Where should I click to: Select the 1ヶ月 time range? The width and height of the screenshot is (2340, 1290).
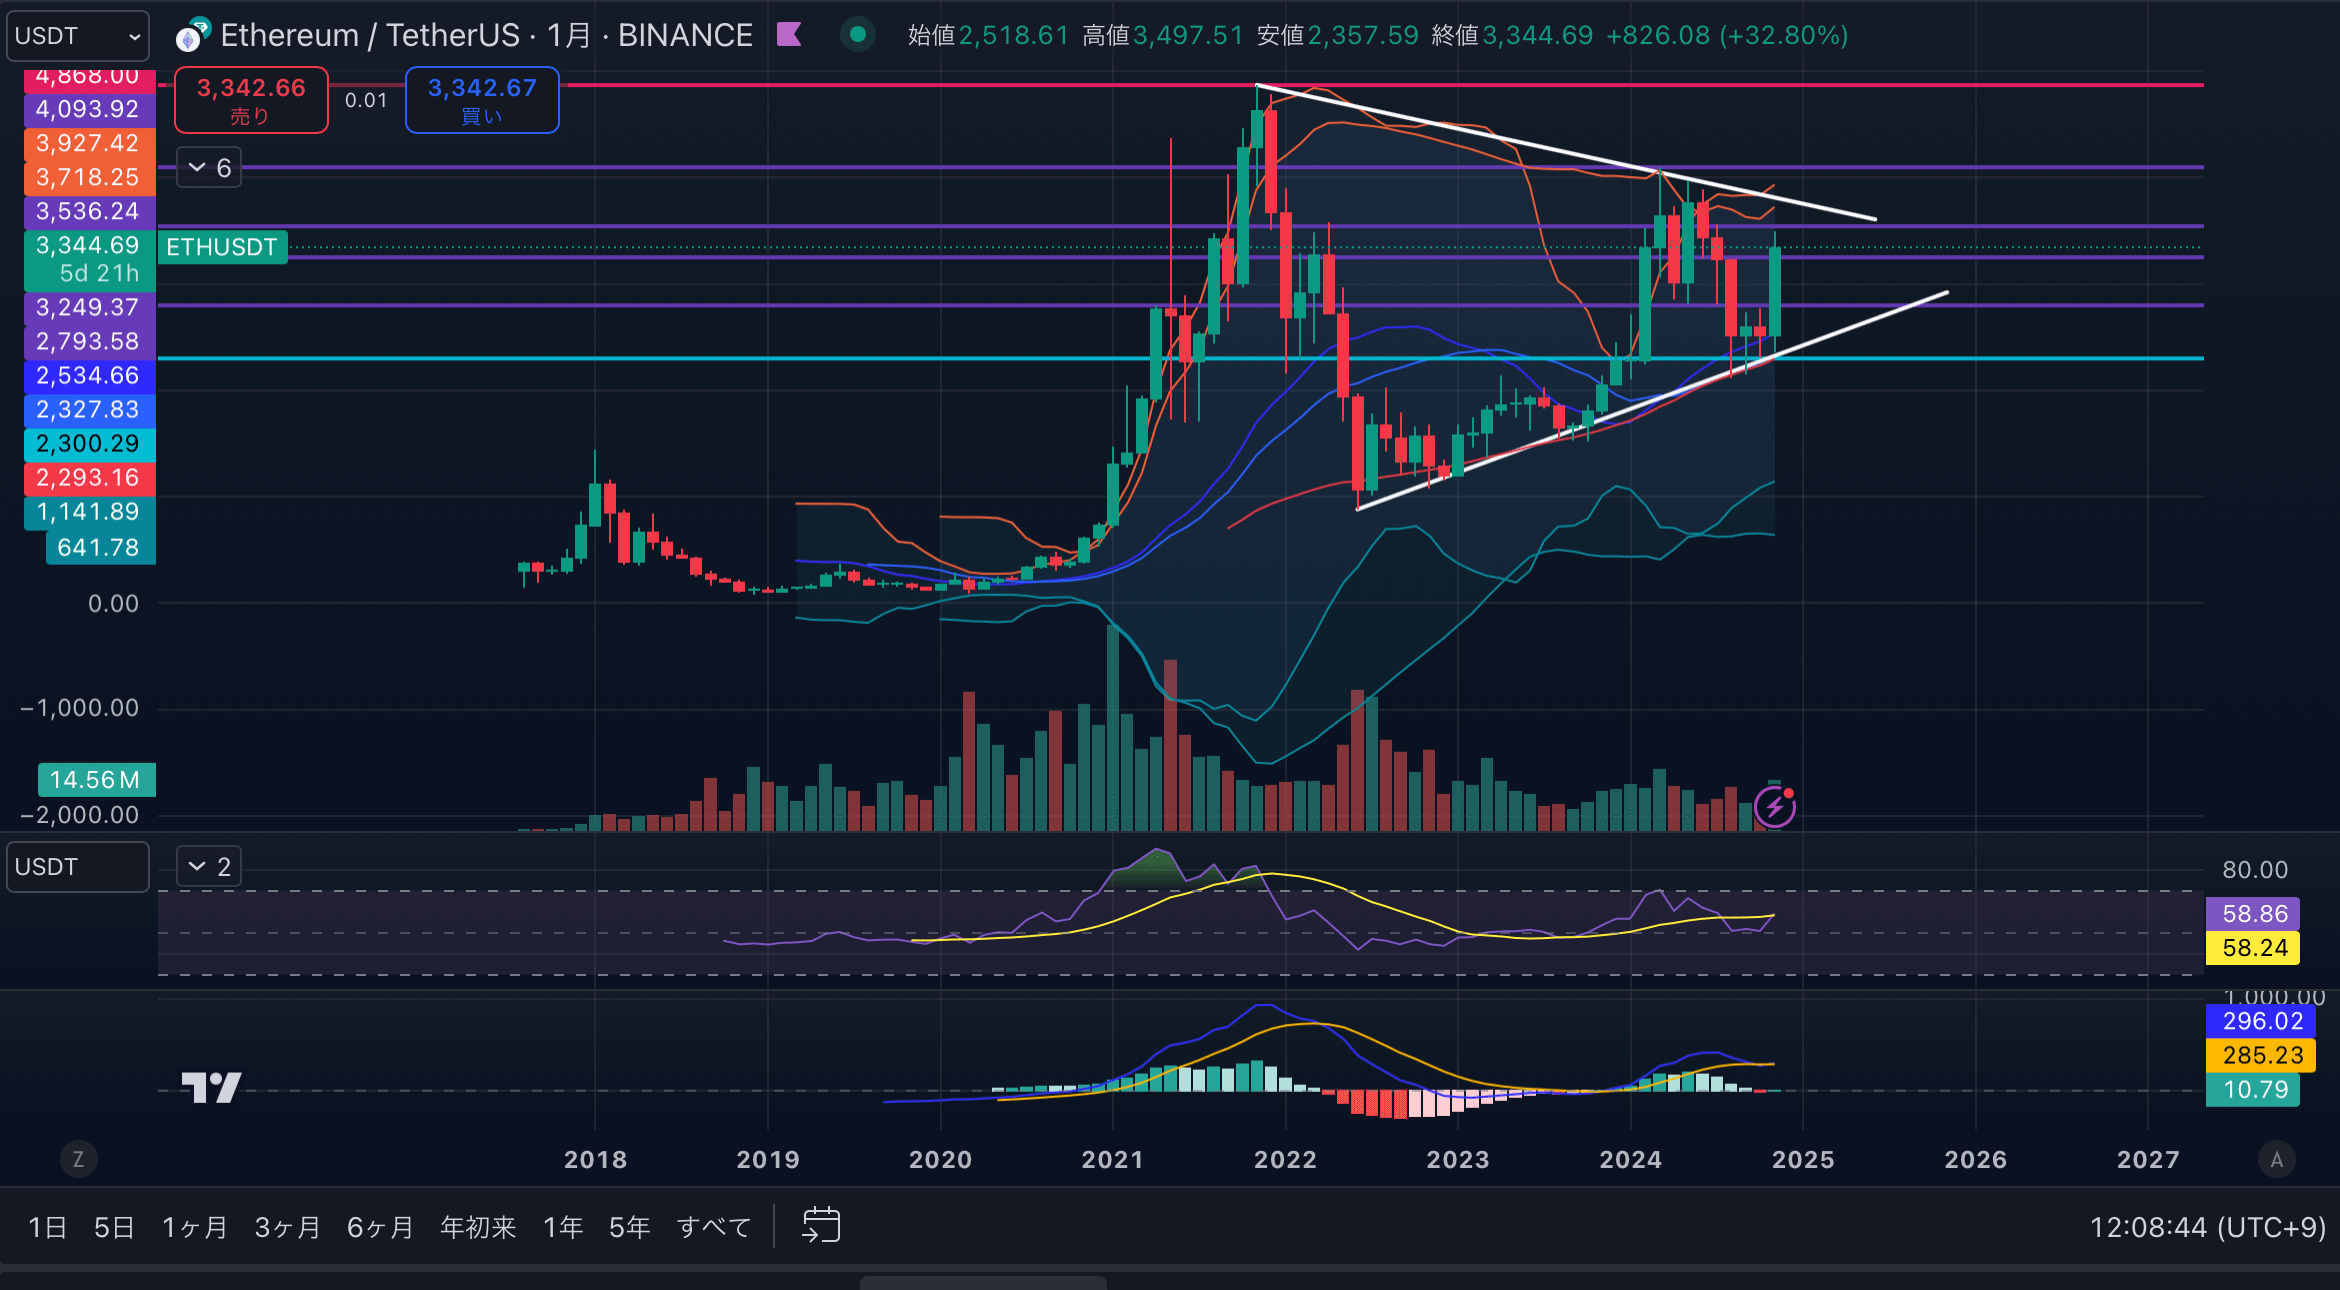click(195, 1227)
